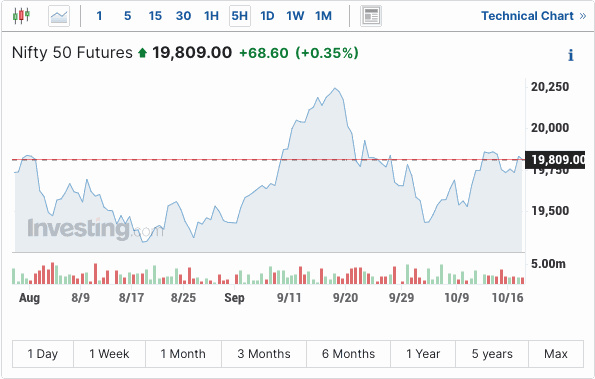Click the 8/25 date label

pos(183,298)
